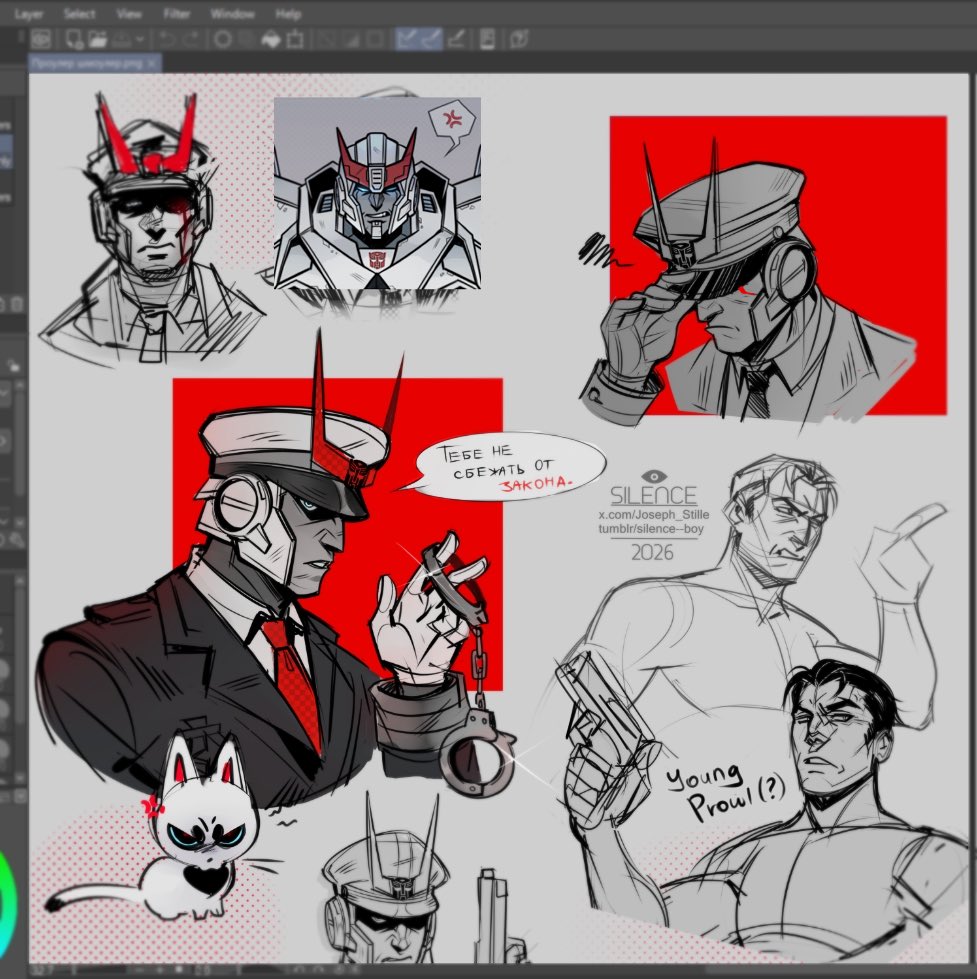Toggle Snap to Special Ruler
This screenshot has width=977, height=979.
coord(431,39)
